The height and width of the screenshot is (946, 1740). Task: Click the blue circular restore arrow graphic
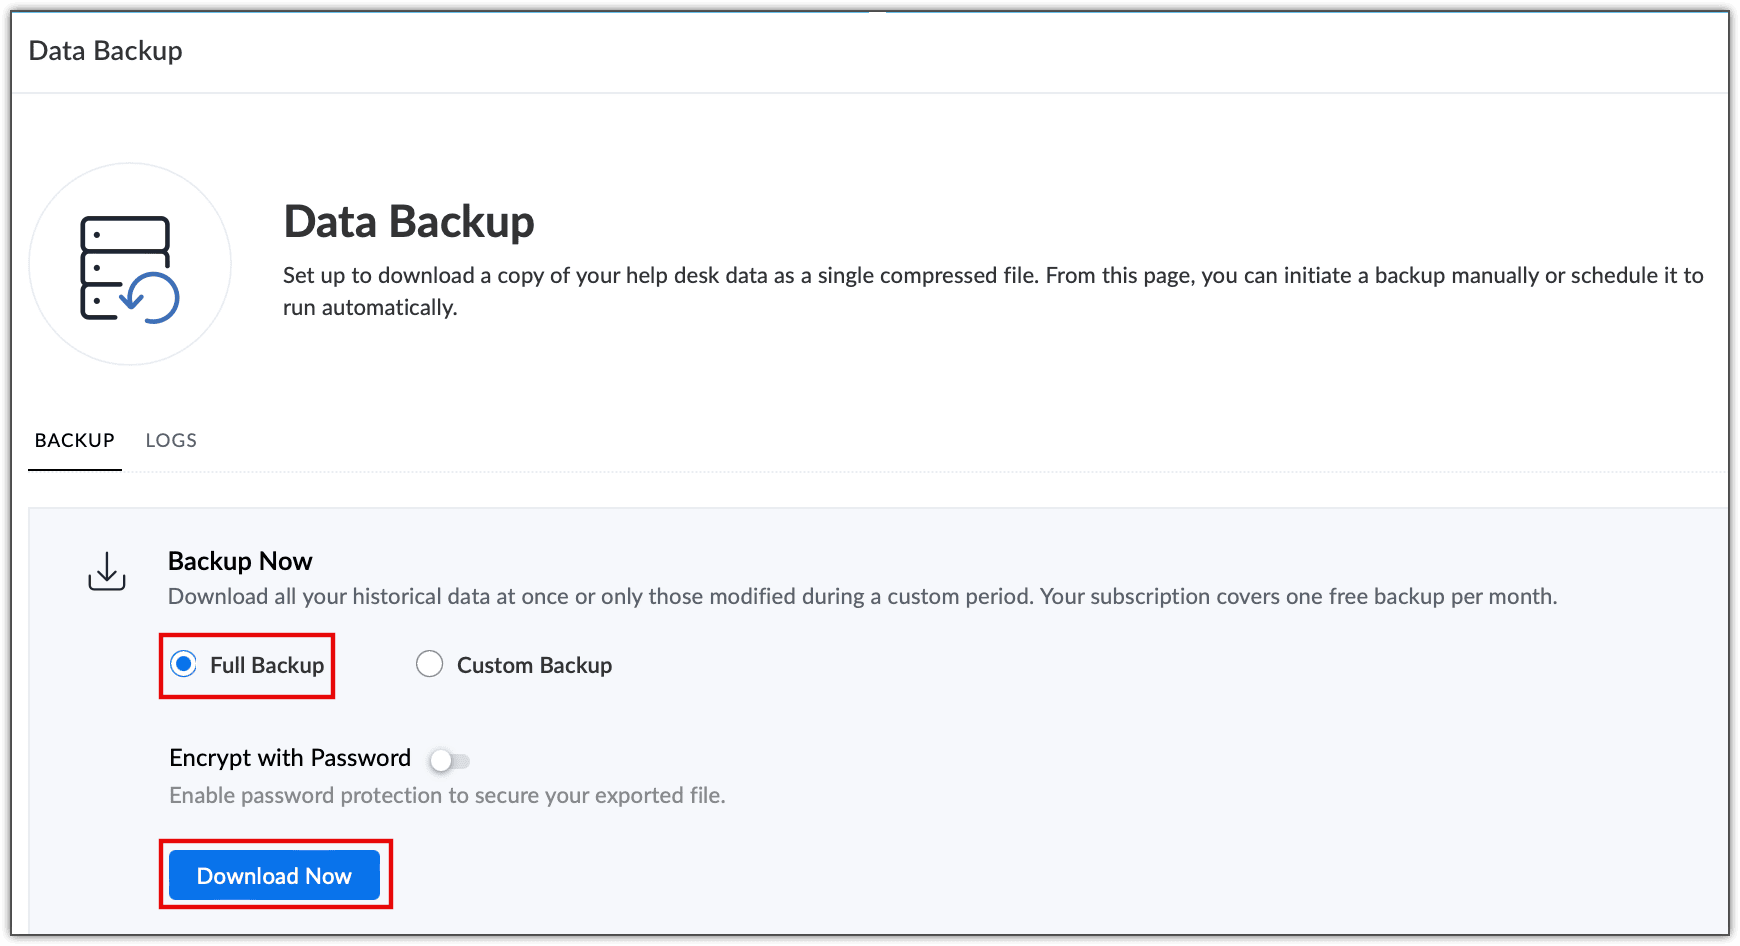[152, 298]
